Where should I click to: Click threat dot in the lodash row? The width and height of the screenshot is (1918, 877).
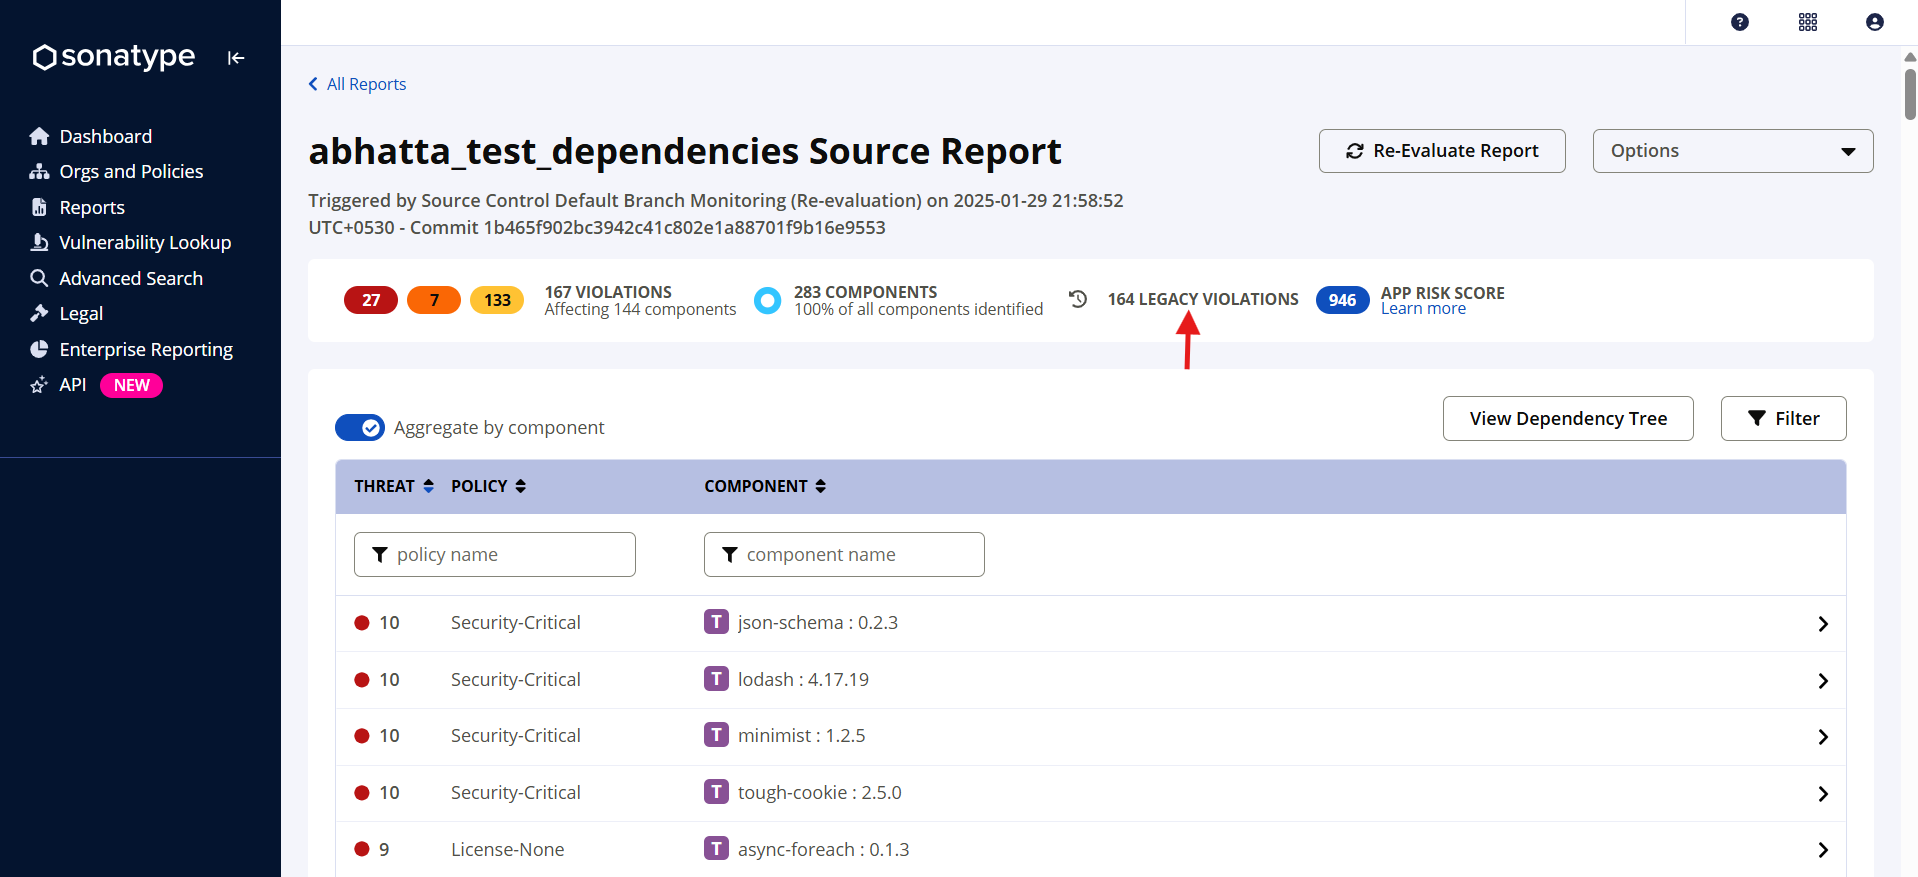pyautogui.click(x=362, y=680)
